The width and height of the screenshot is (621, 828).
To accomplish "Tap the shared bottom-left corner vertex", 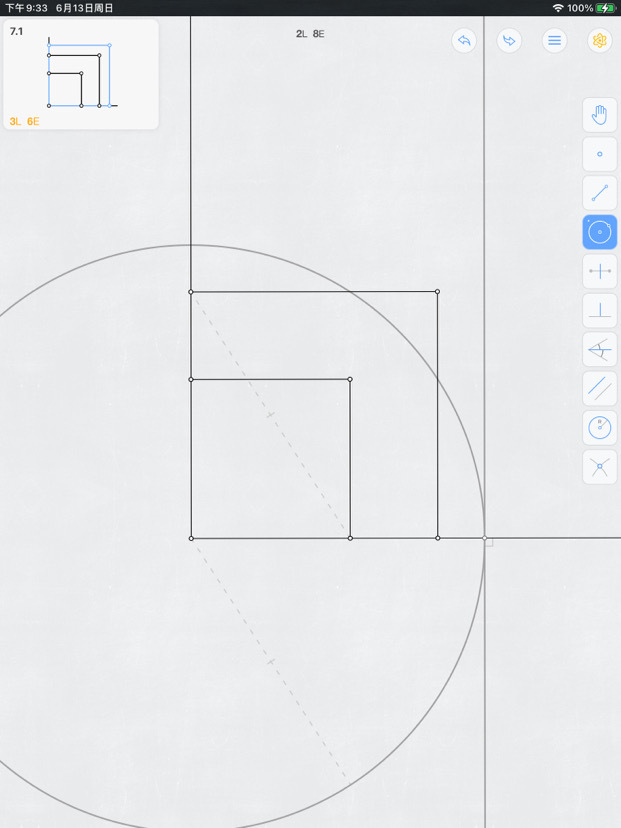I will (191, 538).
